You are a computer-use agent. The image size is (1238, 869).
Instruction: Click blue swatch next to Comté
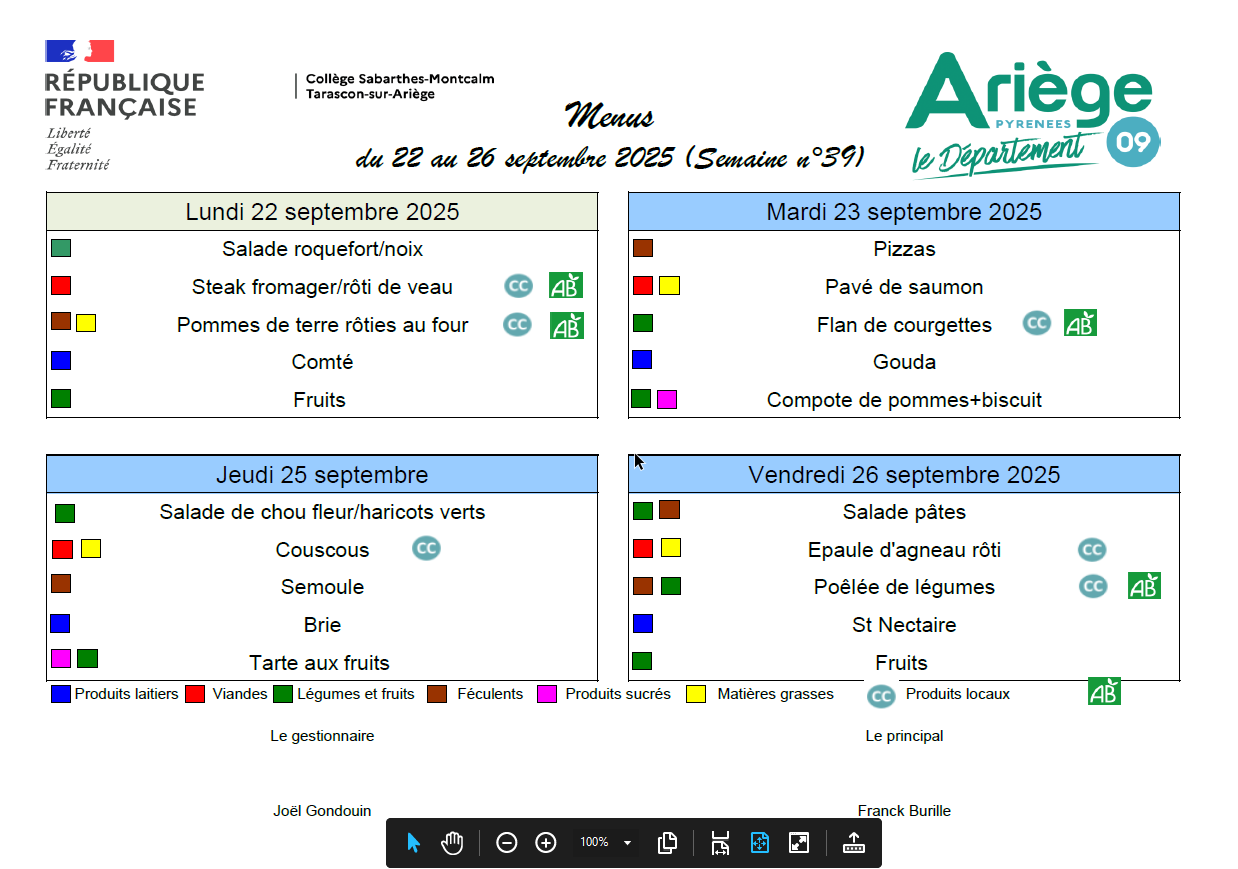tap(61, 361)
